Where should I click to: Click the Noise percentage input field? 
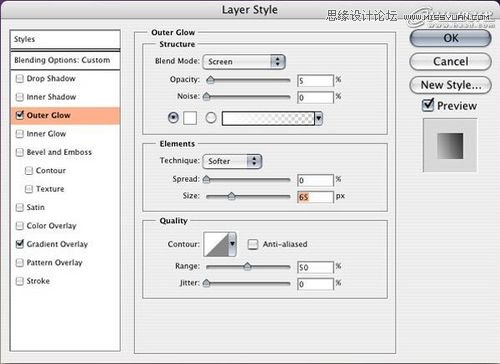(315, 98)
